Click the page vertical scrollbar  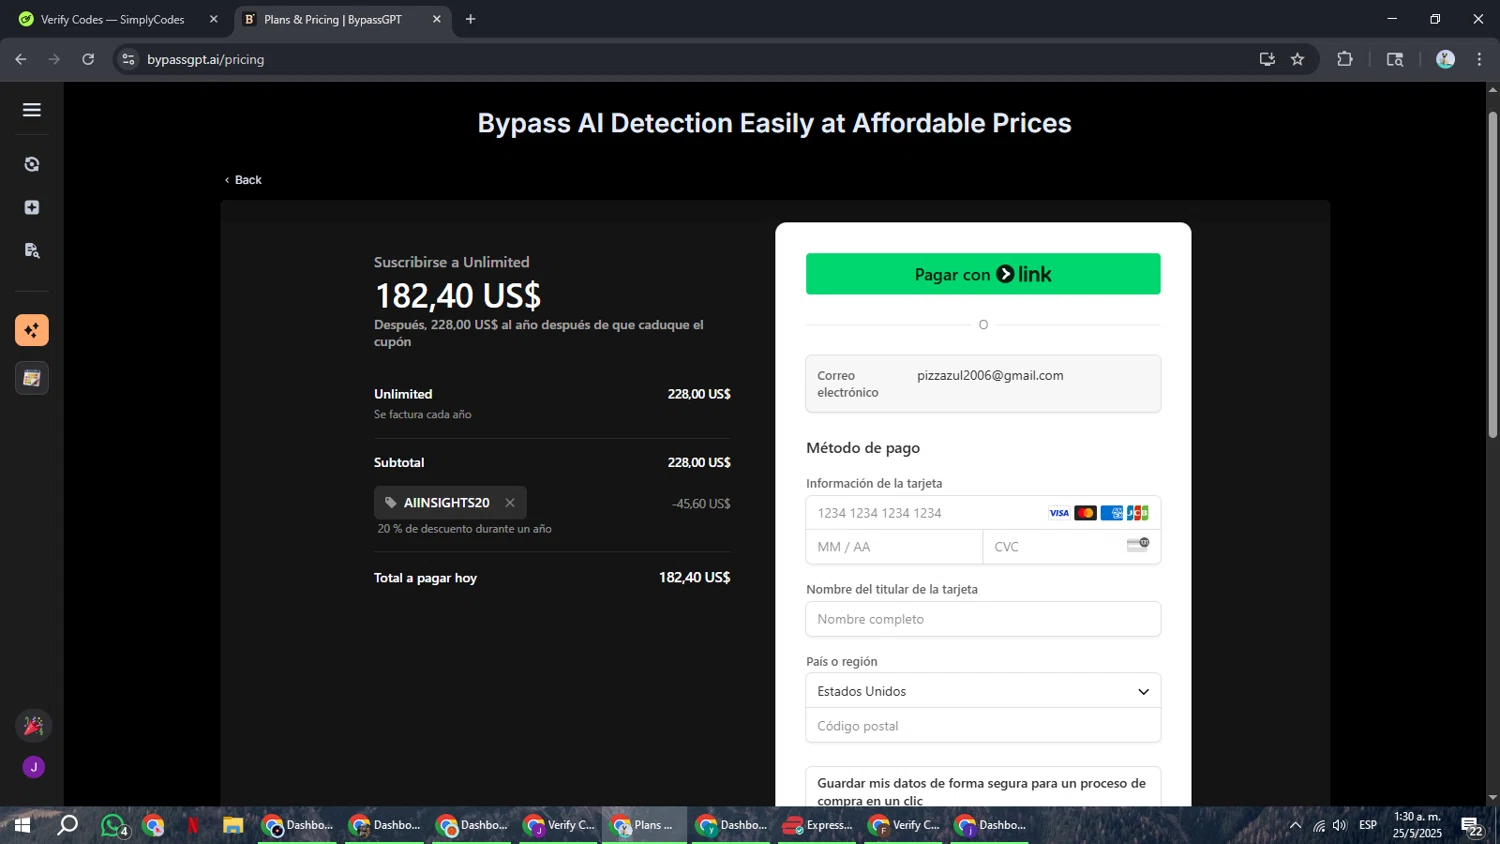pyautogui.click(x=1493, y=275)
